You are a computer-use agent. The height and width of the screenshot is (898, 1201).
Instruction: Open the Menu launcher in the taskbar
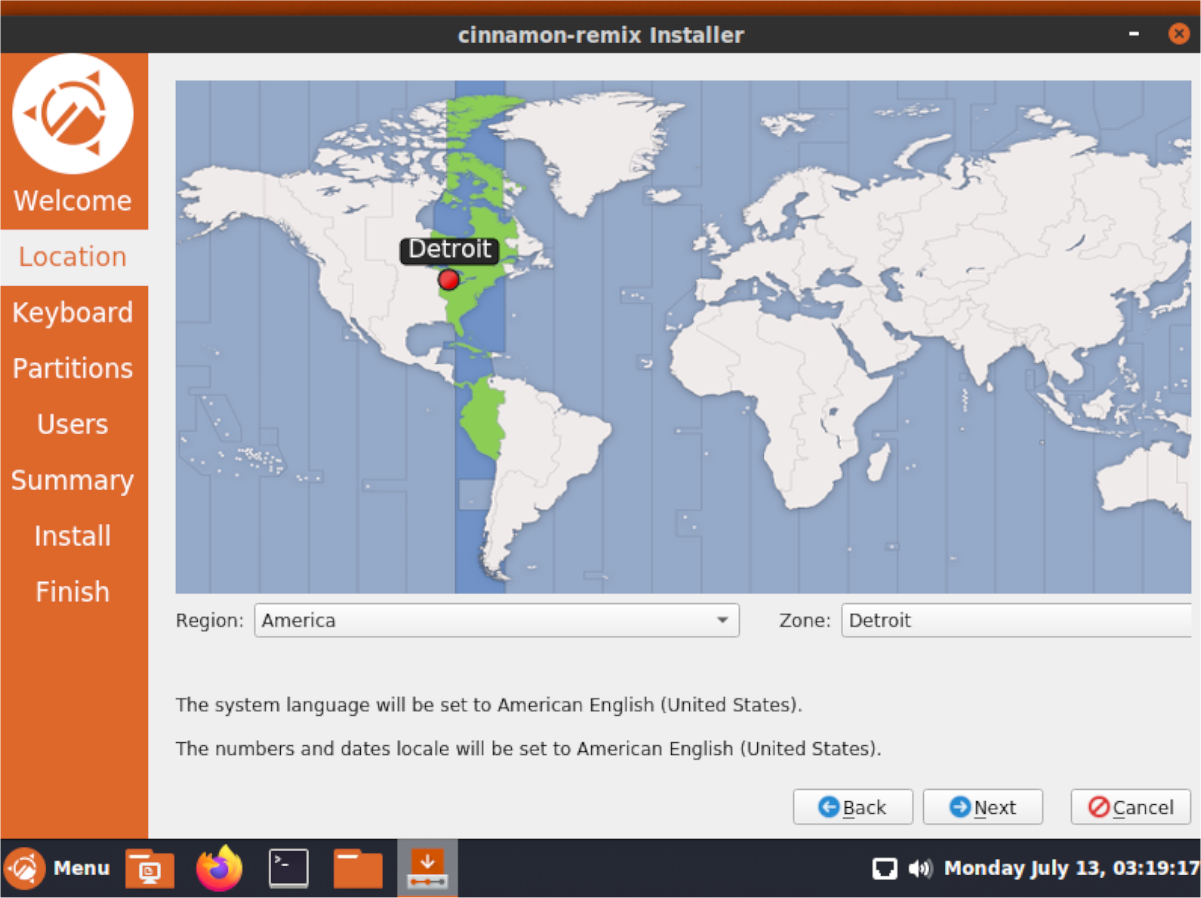58,868
